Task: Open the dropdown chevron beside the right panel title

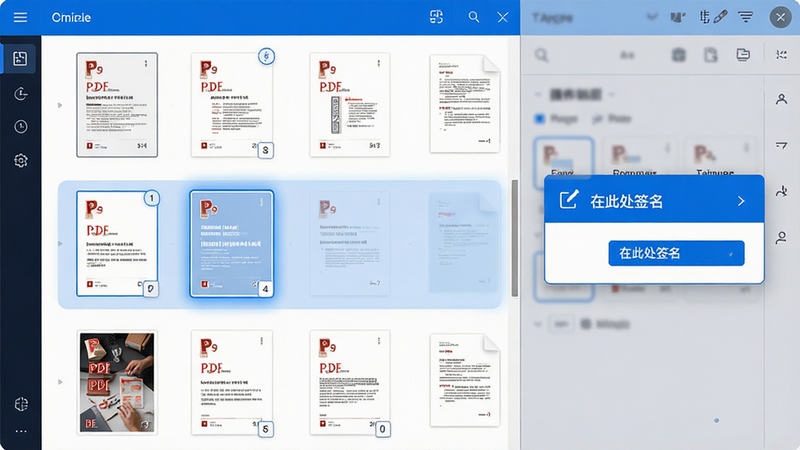Action: pos(652,17)
